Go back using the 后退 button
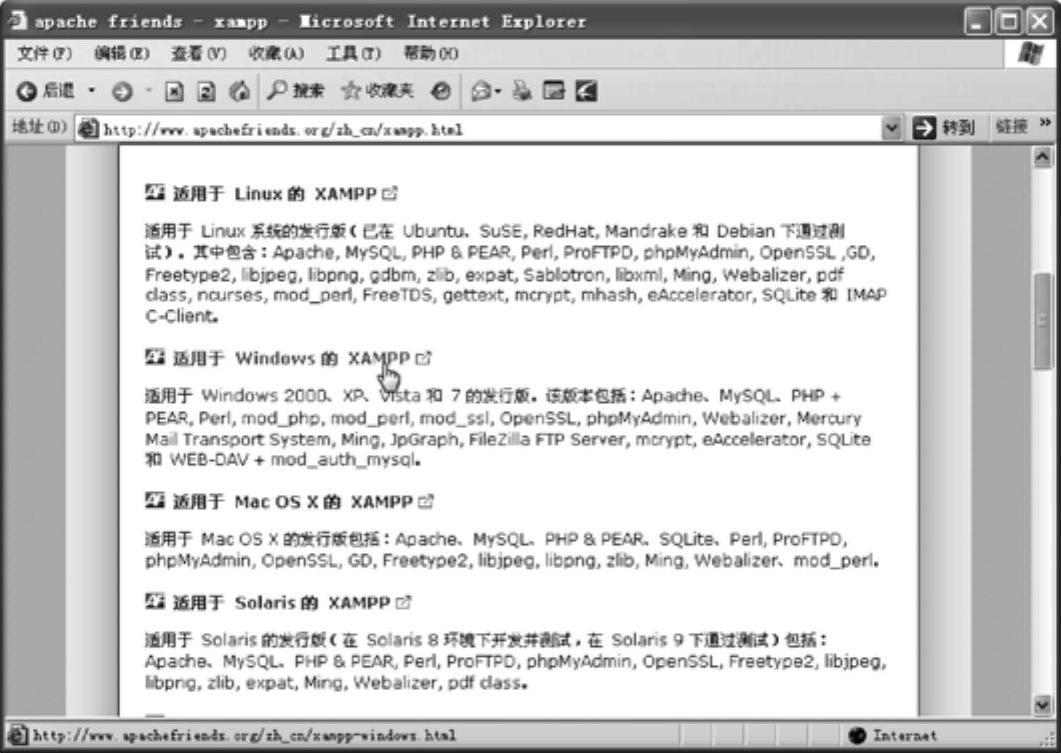 click(x=45, y=91)
